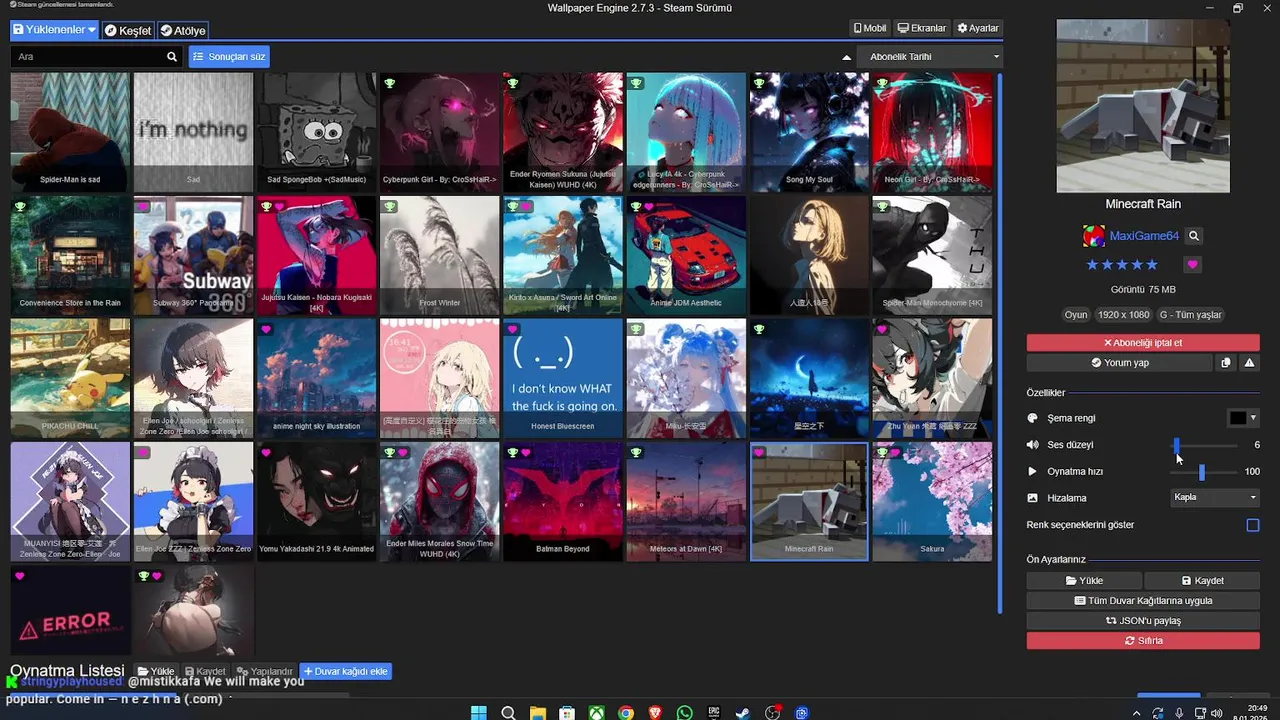
Task: Select the 'ERROR' wallpaper thumbnail
Action: 70,611
